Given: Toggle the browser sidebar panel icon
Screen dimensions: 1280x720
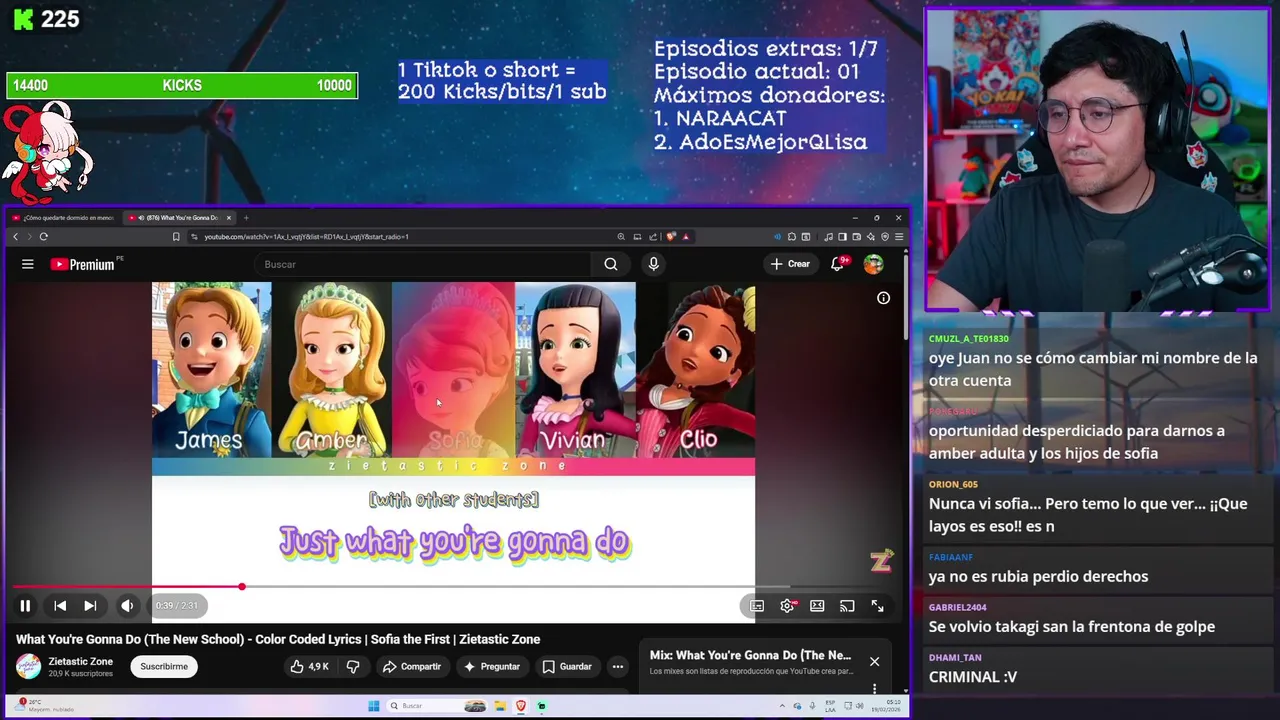Looking at the screenshot, I should click(x=842, y=237).
